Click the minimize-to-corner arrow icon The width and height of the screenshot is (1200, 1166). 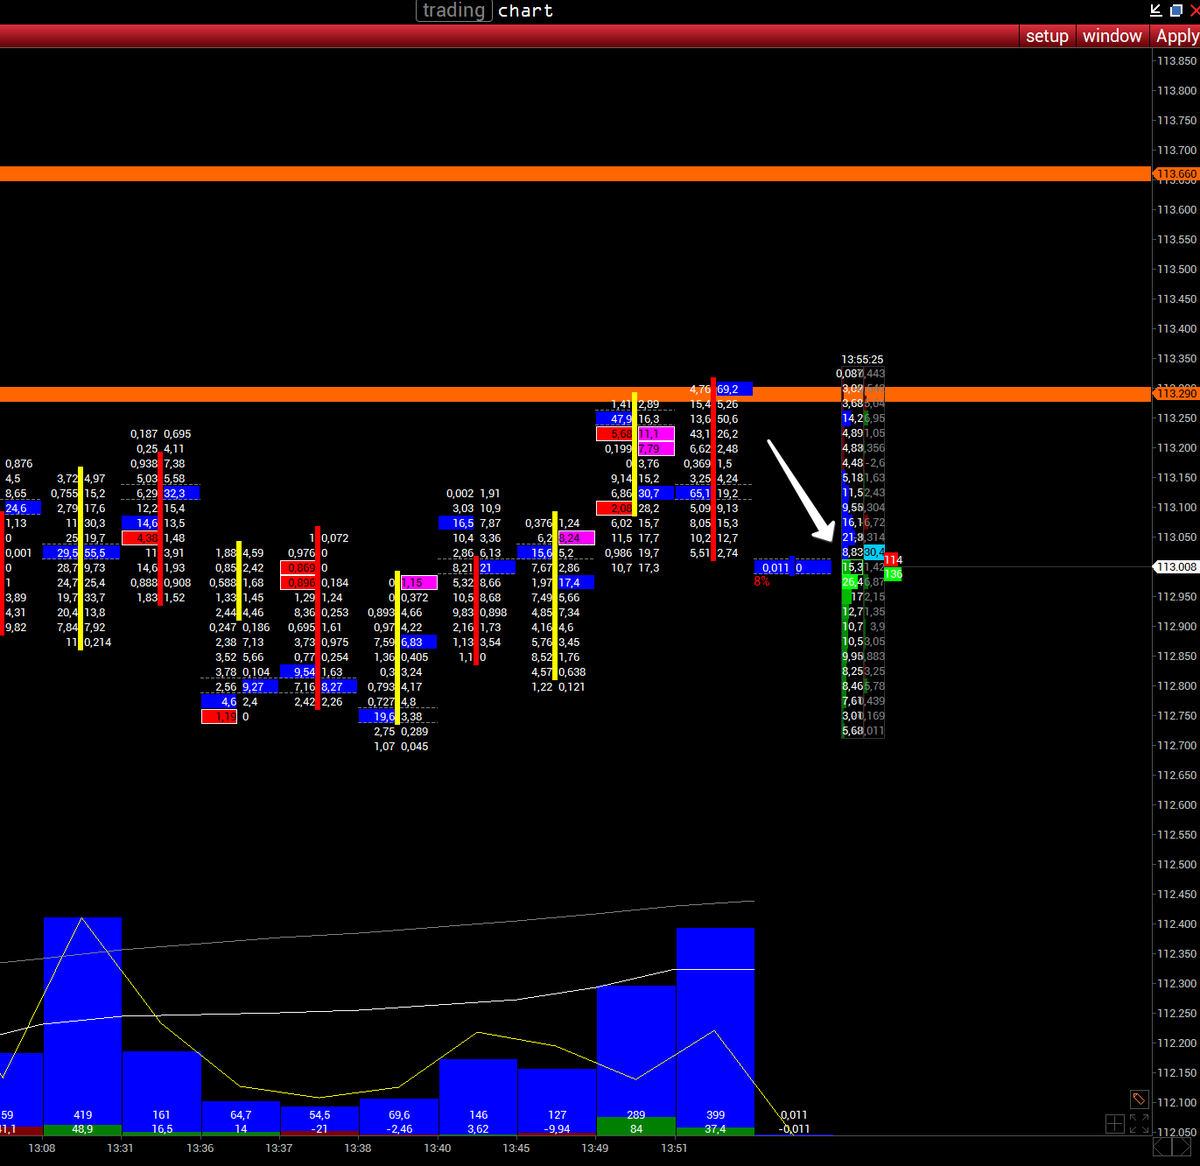click(1156, 10)
